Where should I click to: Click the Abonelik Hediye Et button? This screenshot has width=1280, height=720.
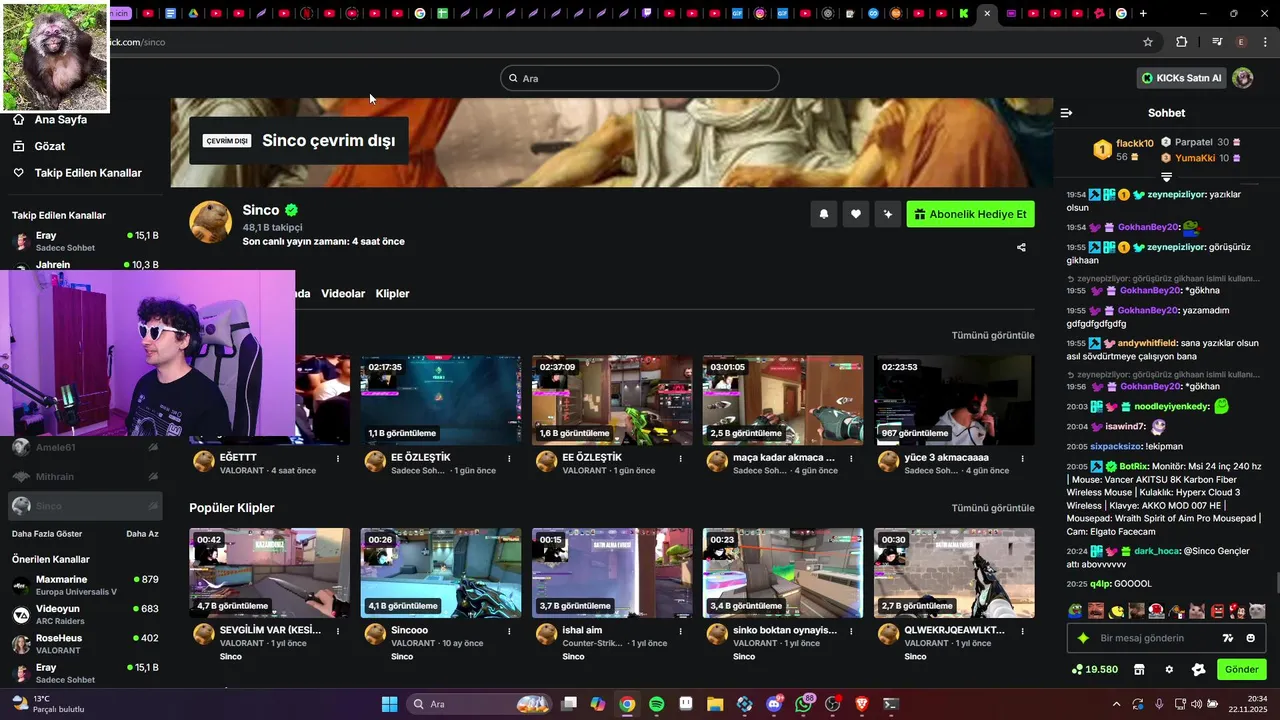coord(970,214)
